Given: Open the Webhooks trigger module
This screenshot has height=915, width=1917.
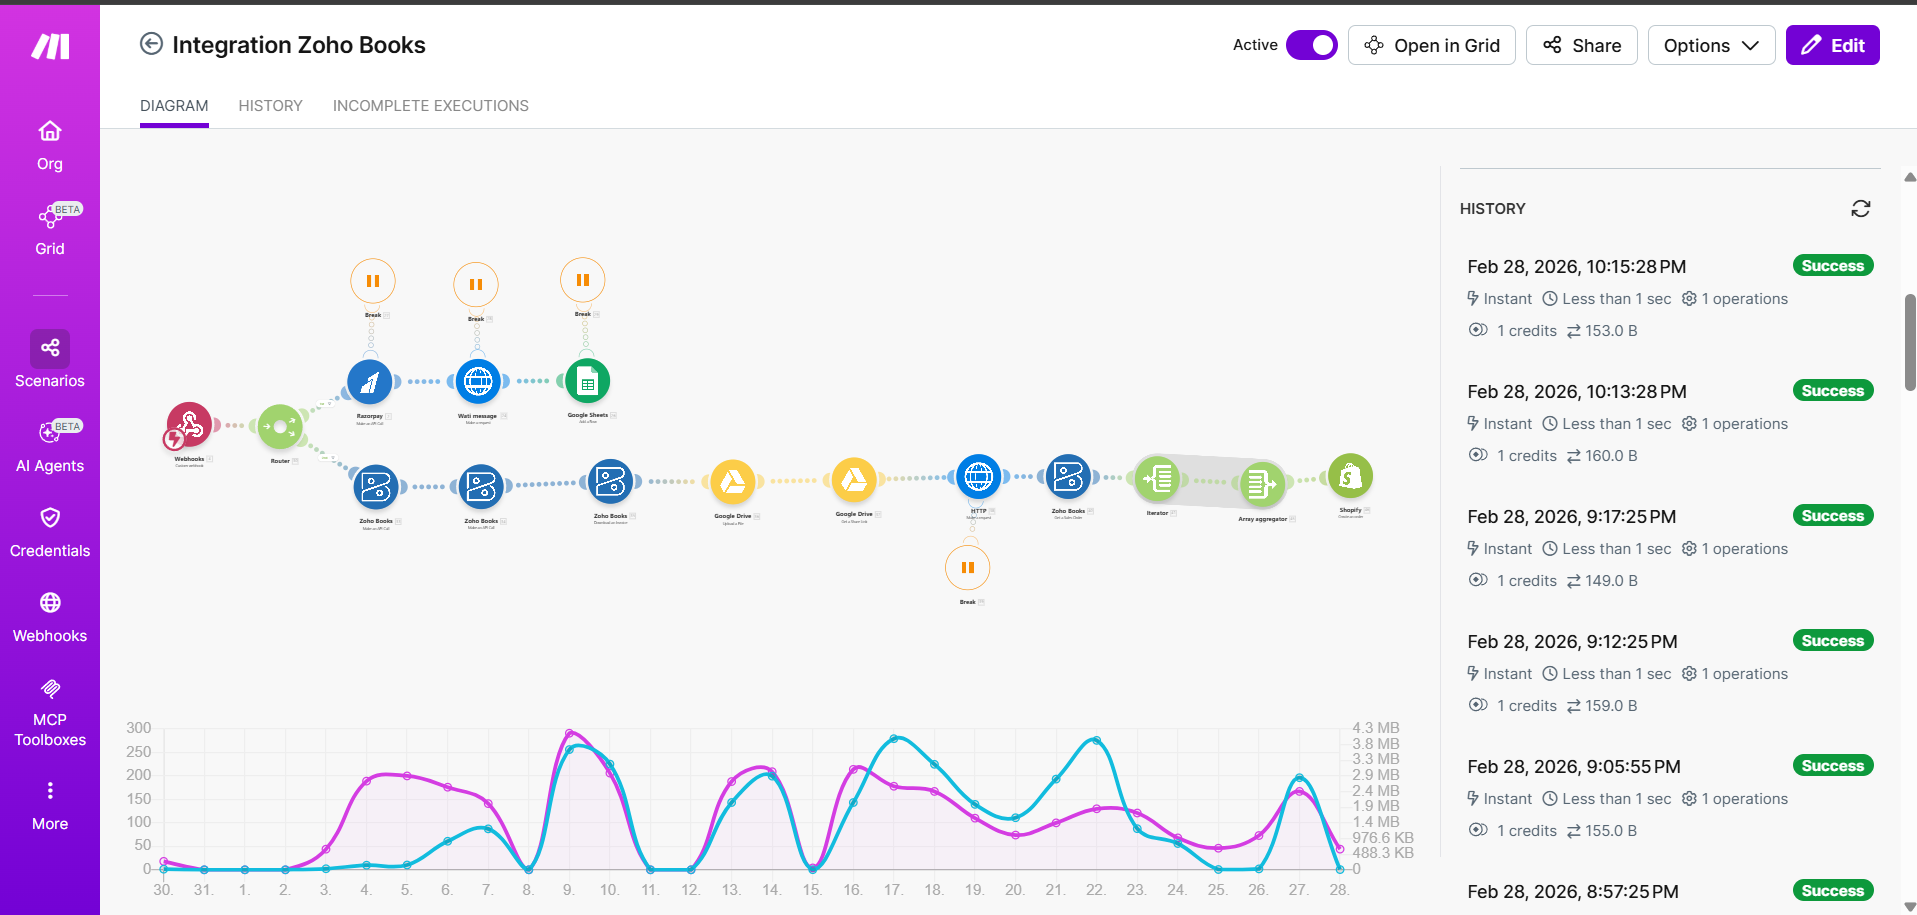Looking at the screenshot, I should pyautogui.click(x=189, y=426).
